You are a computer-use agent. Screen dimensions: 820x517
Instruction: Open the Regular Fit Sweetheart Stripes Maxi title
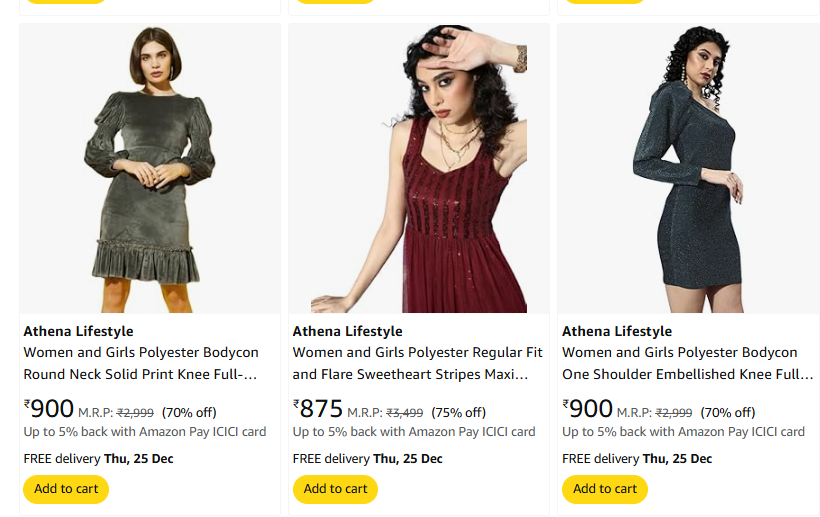(x=418, y=363)
